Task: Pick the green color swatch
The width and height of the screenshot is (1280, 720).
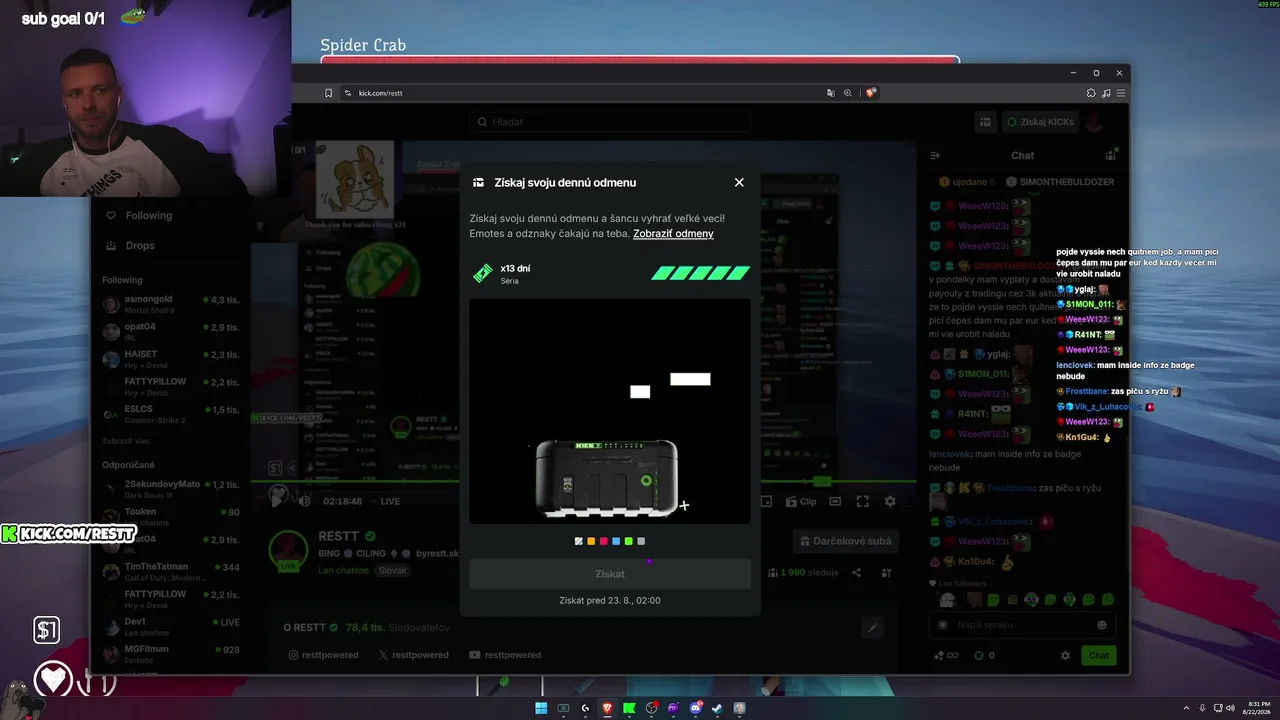Action: (628, 541)
